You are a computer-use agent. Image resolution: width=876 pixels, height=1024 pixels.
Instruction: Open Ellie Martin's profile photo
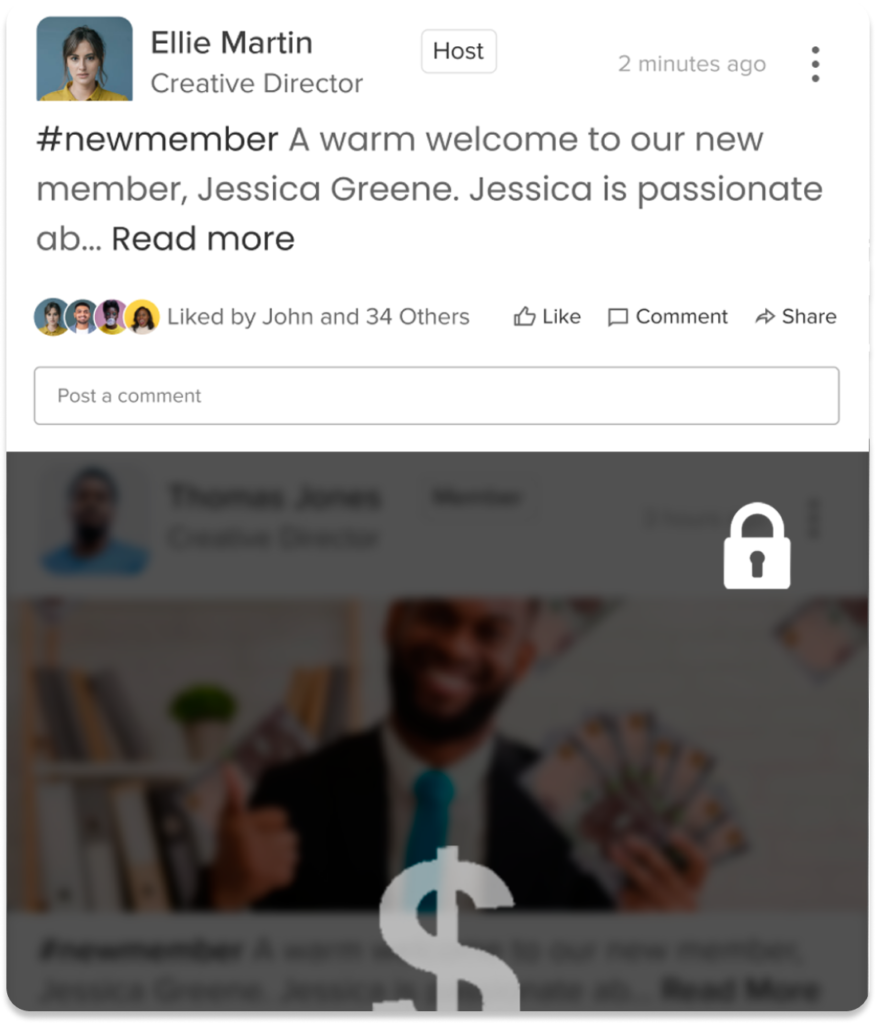[84, 59]
